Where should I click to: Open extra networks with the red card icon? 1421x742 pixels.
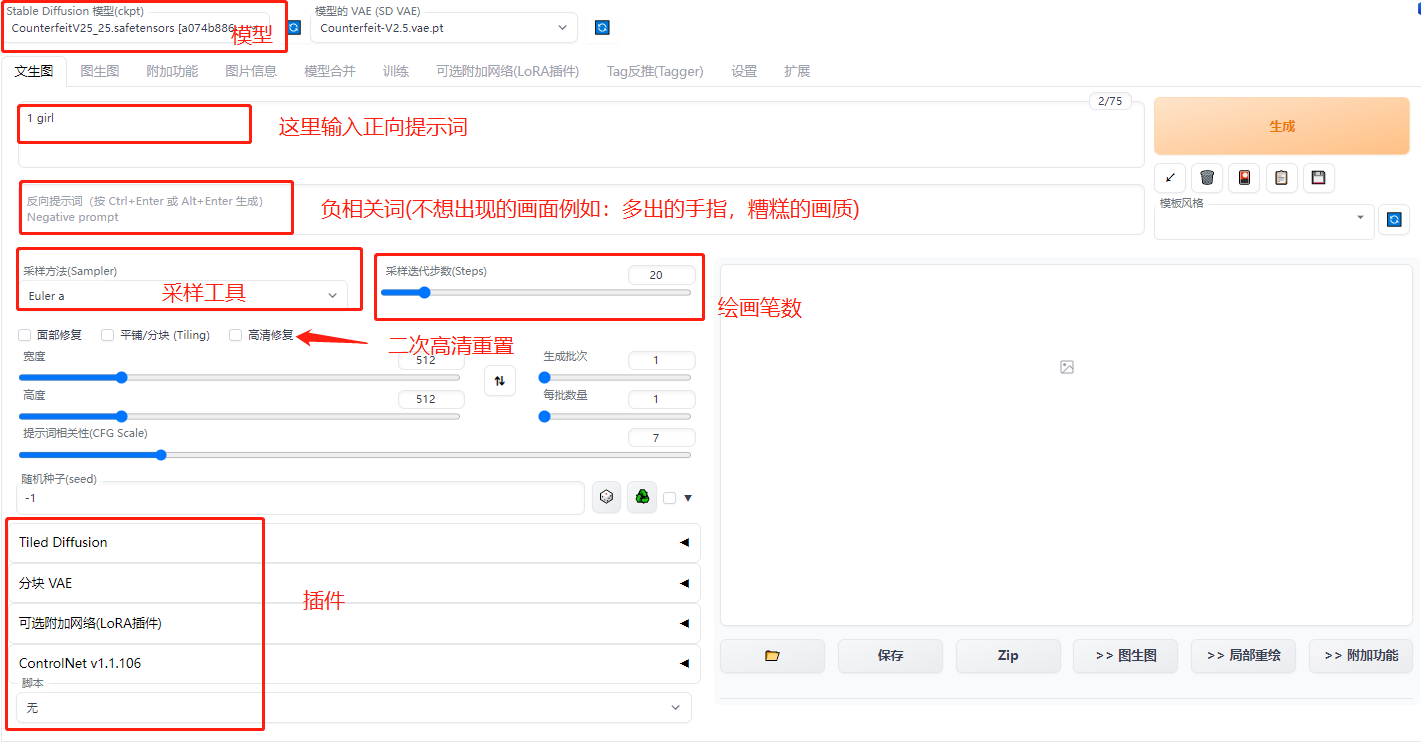tap(1244, 178)
